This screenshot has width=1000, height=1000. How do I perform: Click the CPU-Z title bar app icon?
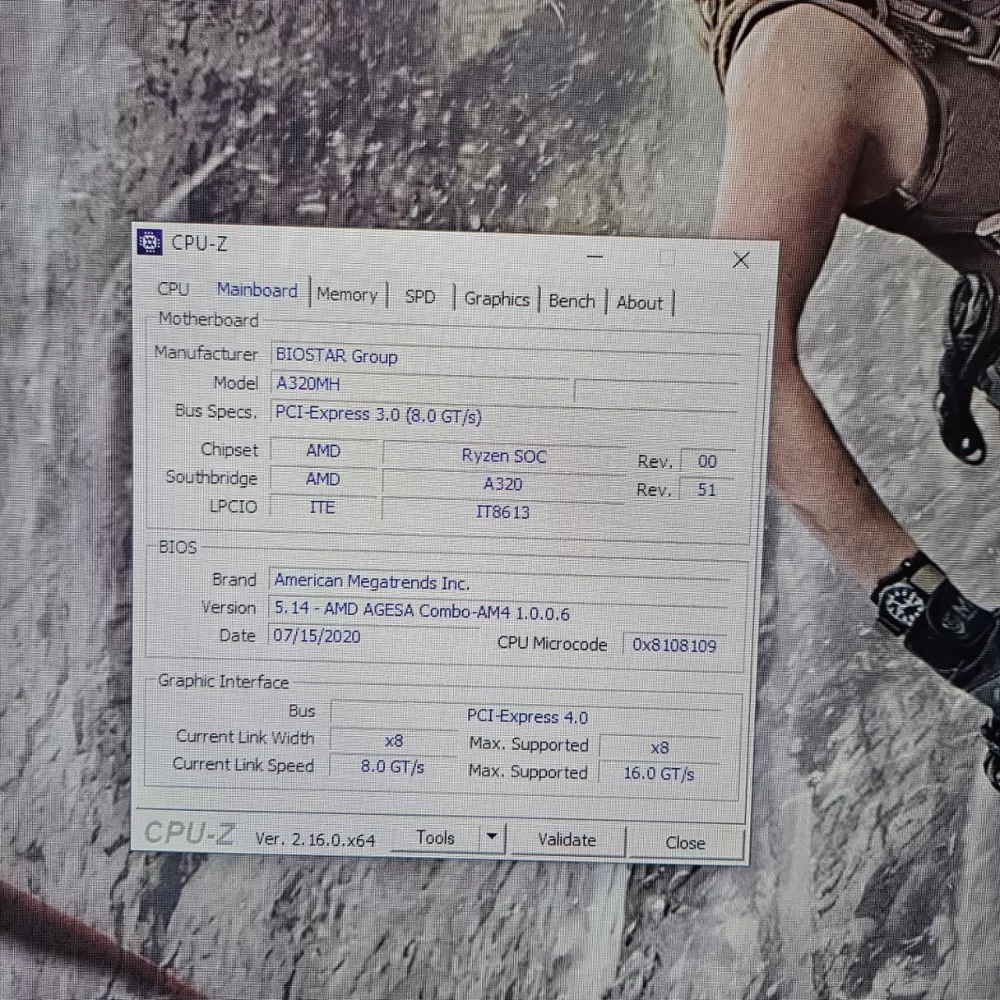tap(149, 242)
